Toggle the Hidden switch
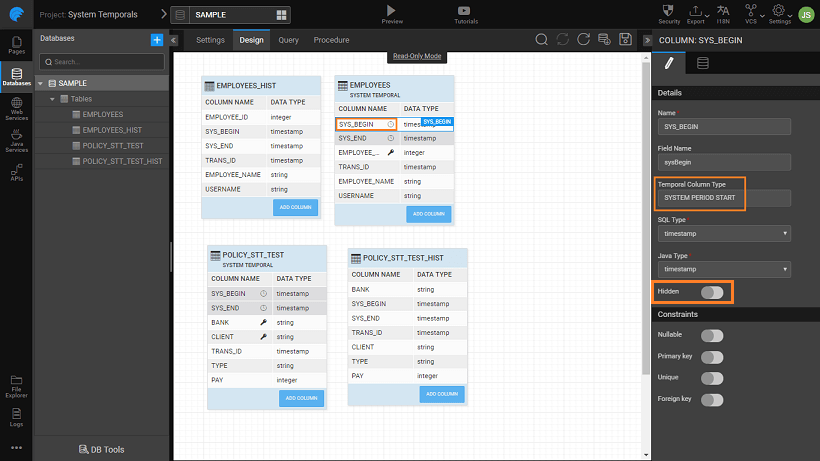 712,292
